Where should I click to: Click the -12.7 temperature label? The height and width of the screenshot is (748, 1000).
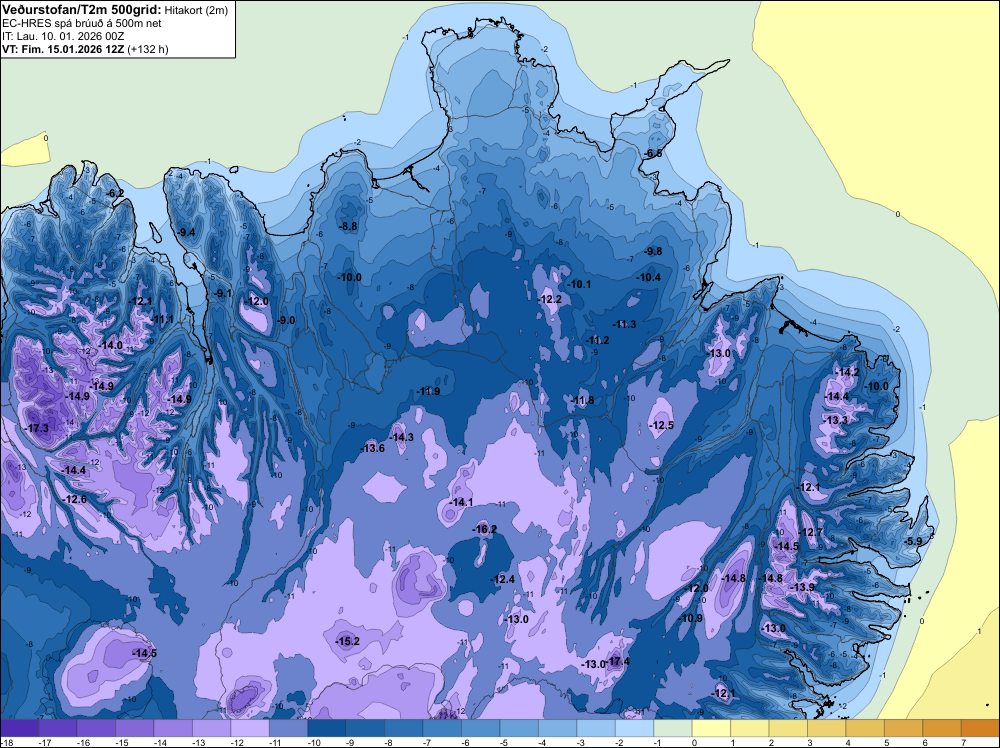[x=811, y=532]
